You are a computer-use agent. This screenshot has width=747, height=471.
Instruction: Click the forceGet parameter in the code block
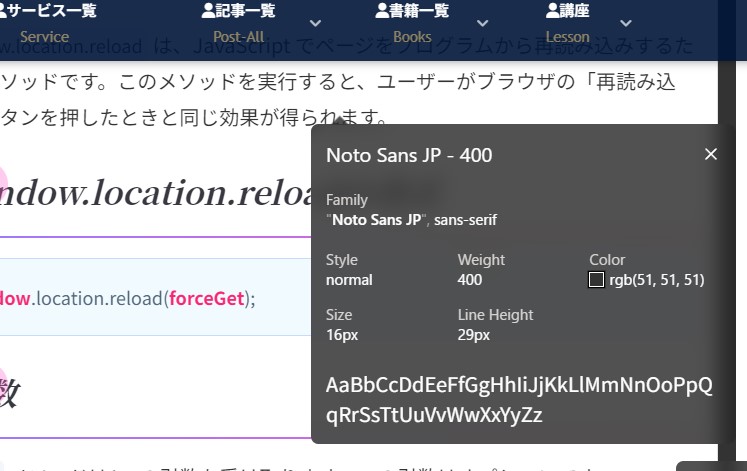[207, 298]
